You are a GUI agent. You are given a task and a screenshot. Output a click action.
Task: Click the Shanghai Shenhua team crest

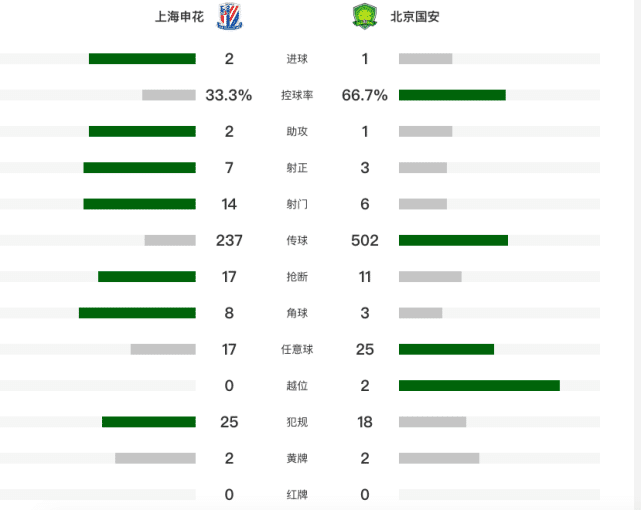pos(229,17)
